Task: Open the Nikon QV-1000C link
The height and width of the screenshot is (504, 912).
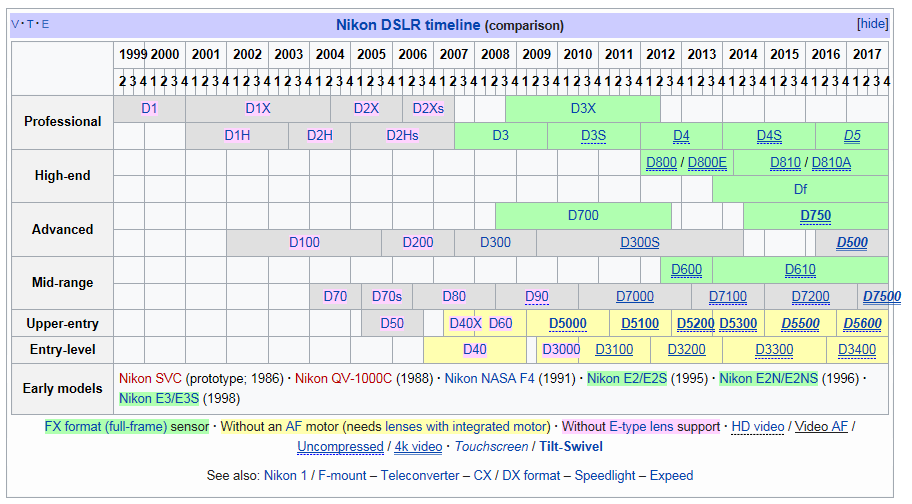Action: (343, 378)
